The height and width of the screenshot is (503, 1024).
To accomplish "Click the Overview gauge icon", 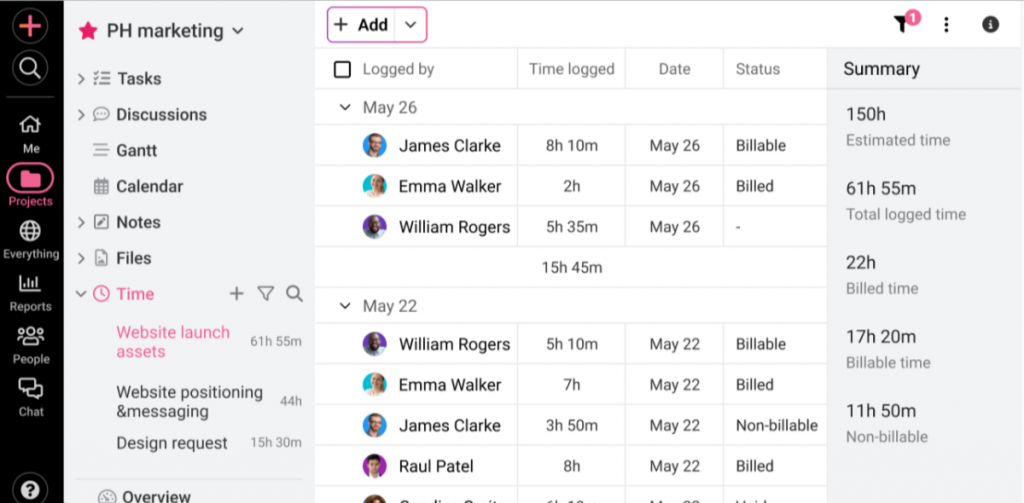I will point(107,496).
